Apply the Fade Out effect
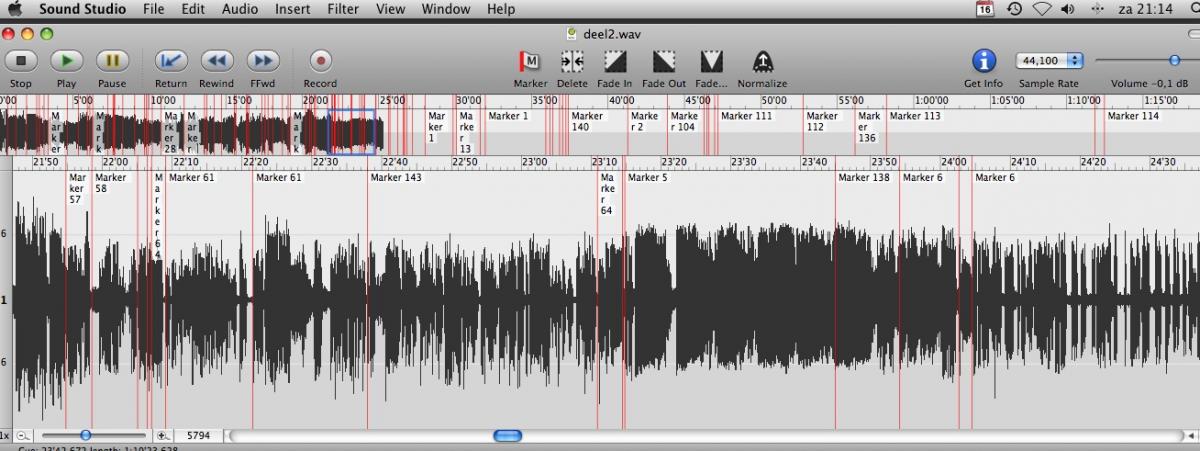The height and width of the screenshot is (451, 1200). tap(663, 62)
